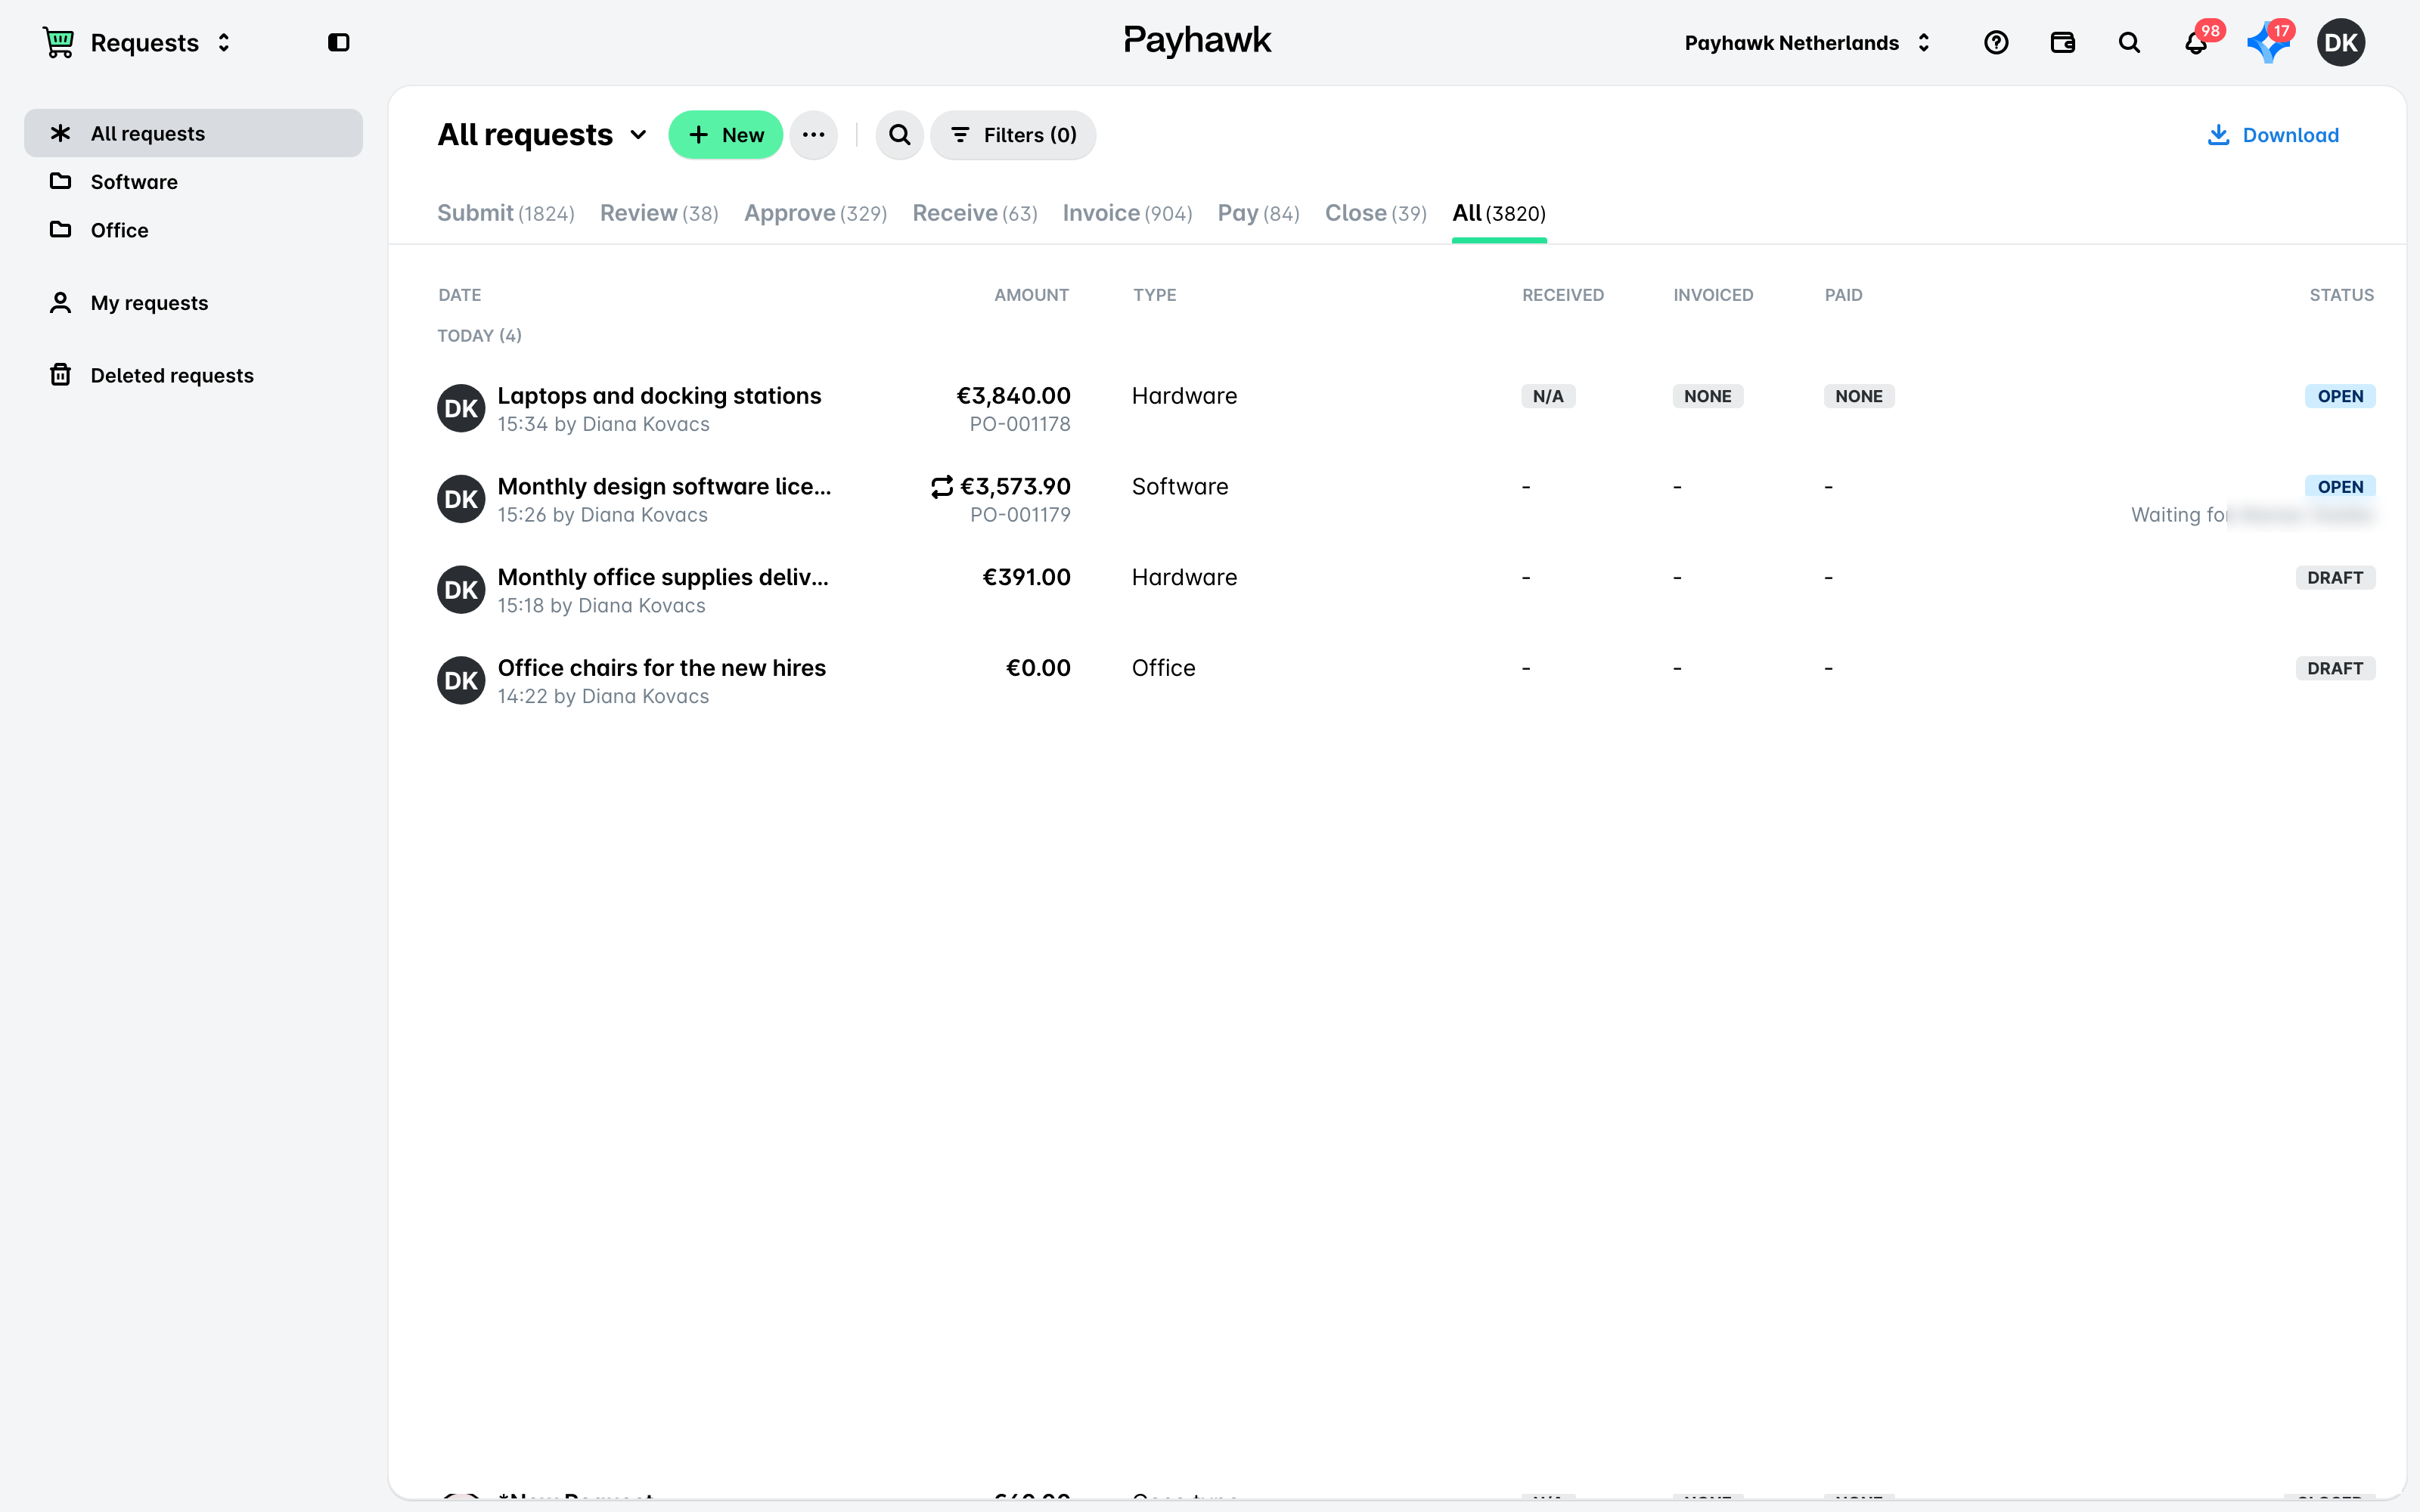2420x1512 pixels.
Task: Click avatar on Office chairs row
Action: (461, 680)
